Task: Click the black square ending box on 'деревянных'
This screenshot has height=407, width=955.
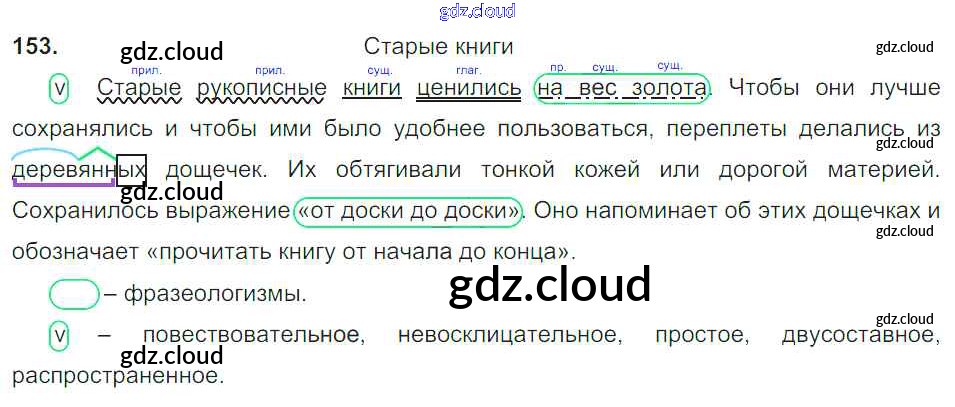Action: tap(132, 170)
